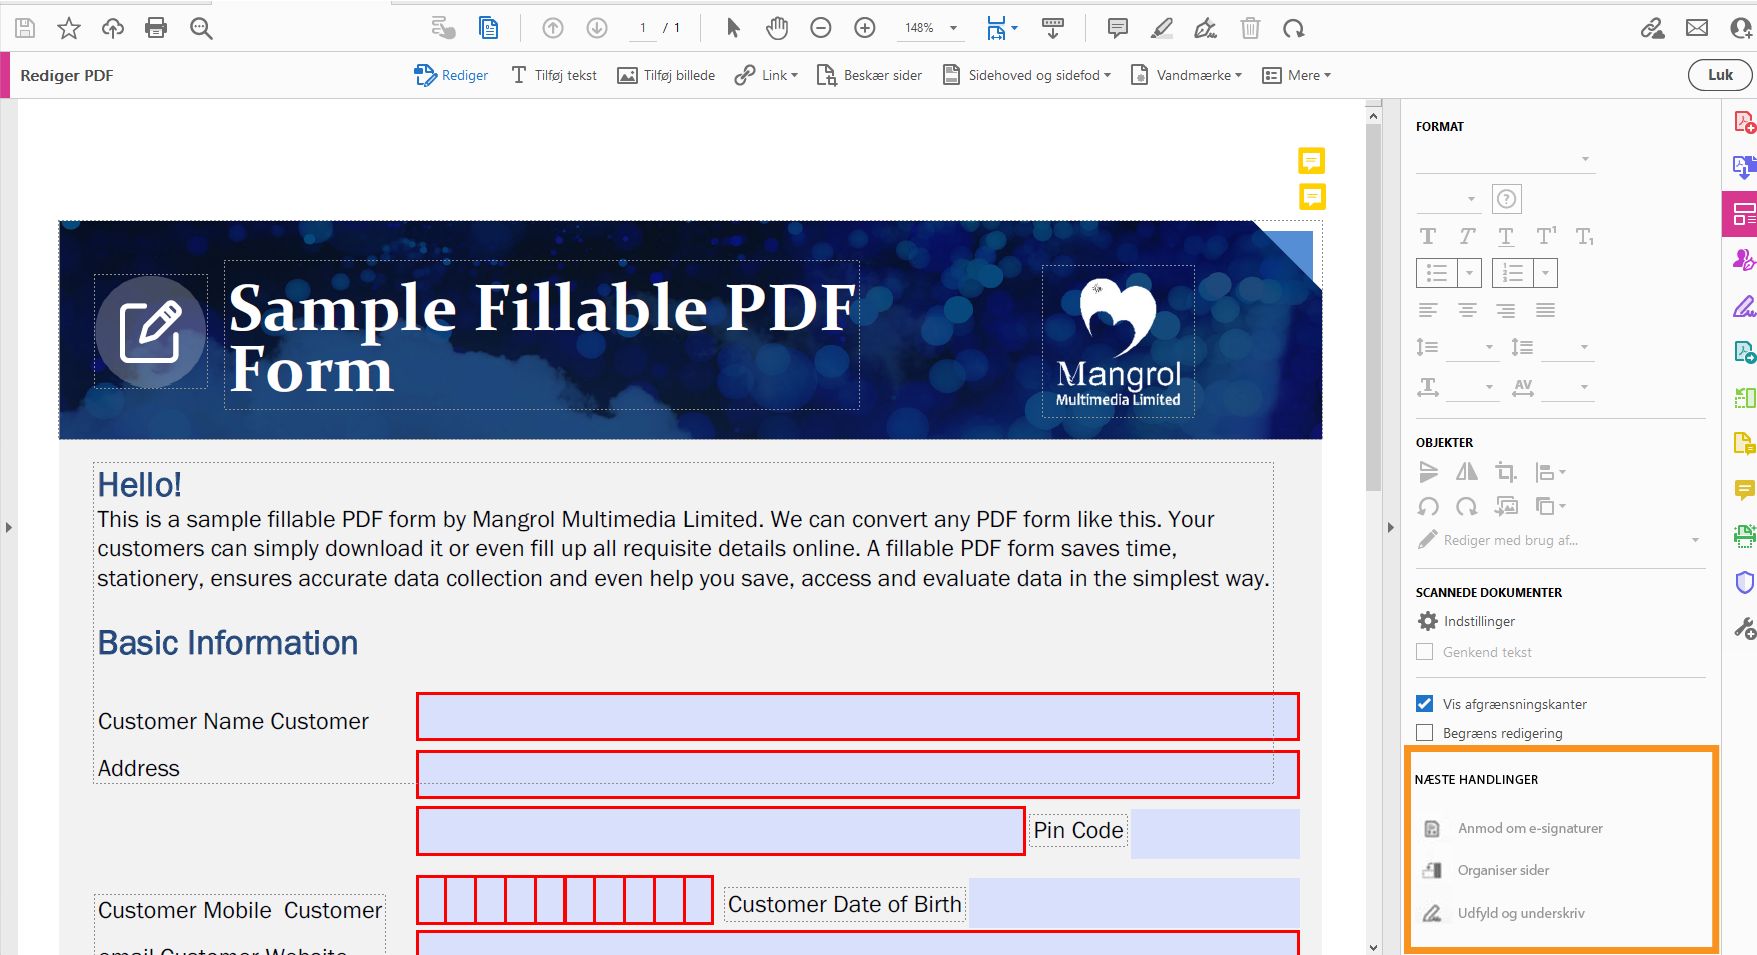Viewport: 1757px width, 955px height.
Task: Click the save file icon
Action: point(25,28)
